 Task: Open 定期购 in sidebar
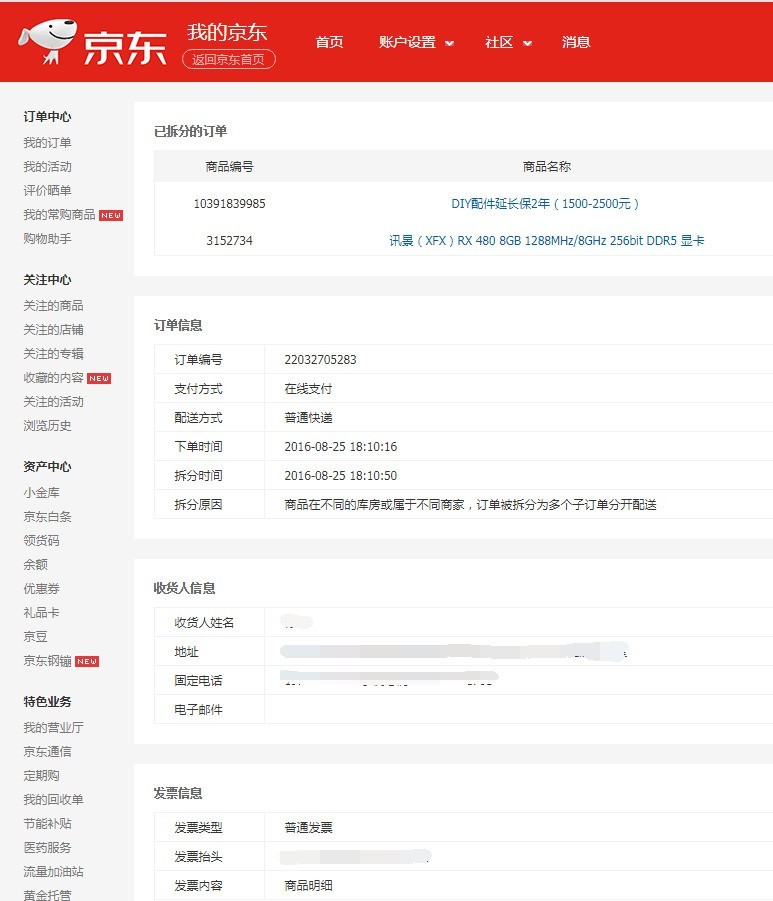tap(41, 776)
